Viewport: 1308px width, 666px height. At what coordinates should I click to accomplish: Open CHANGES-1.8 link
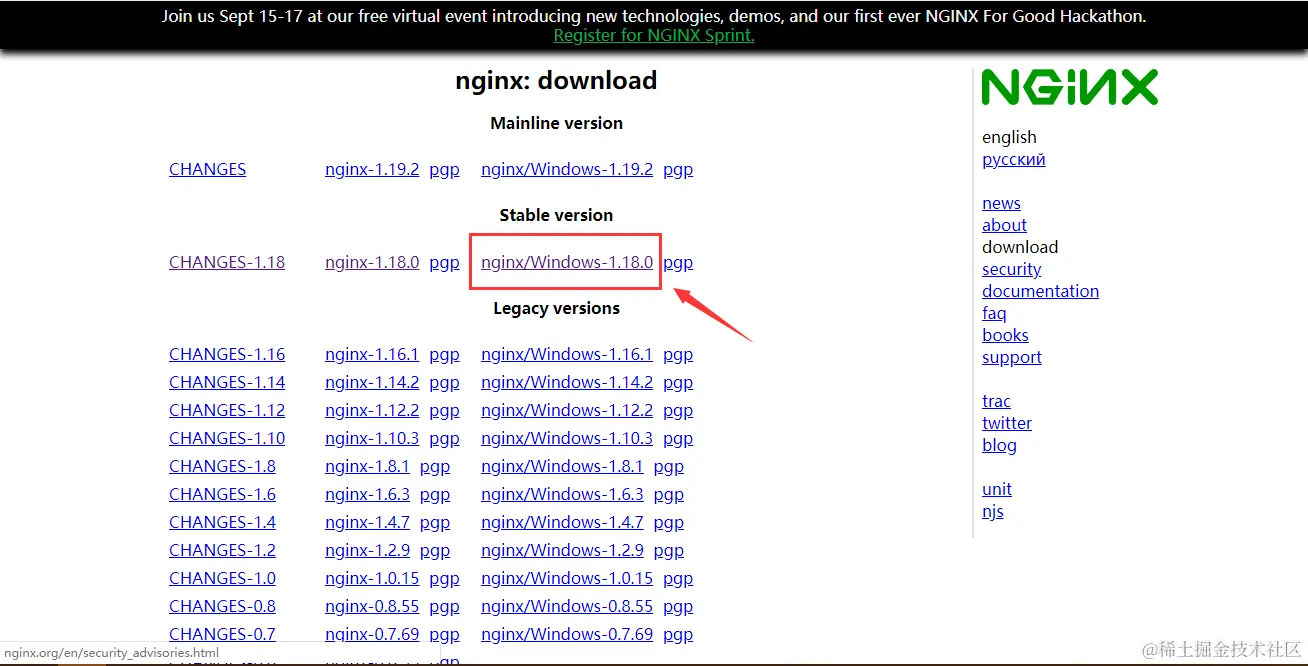coord(222,466)
